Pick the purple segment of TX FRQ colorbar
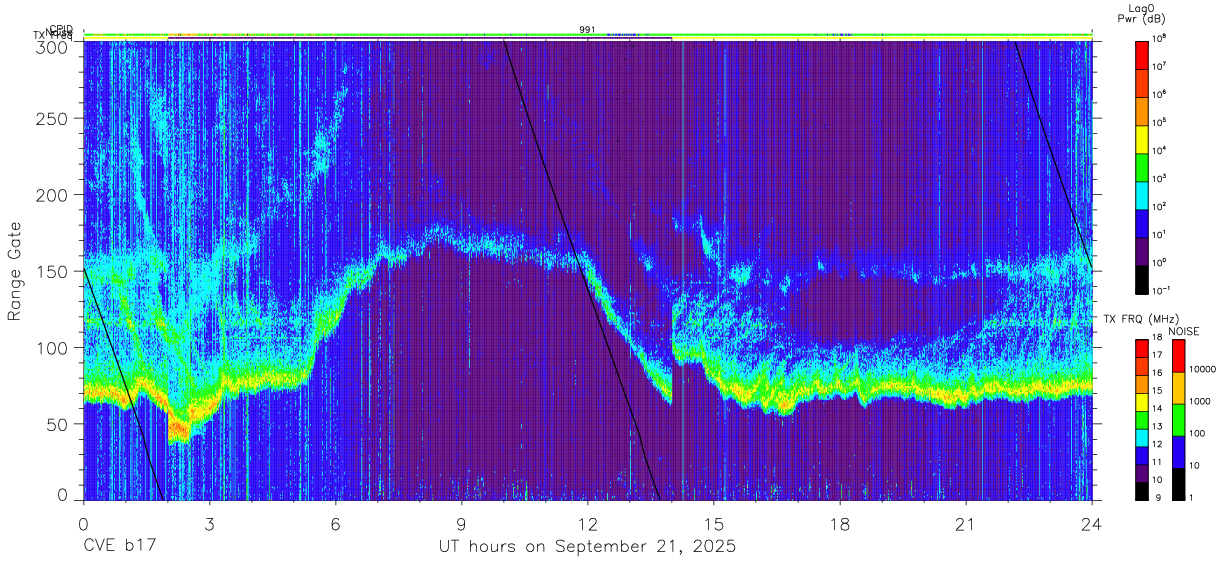The height and width of the screenshot is (567, 1228). point(1142,472)
